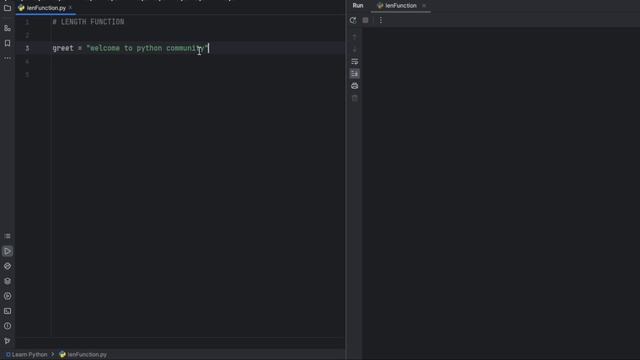Open the Git version control sidebar icon
Screen dimensions: 640x360
[7, 341]
